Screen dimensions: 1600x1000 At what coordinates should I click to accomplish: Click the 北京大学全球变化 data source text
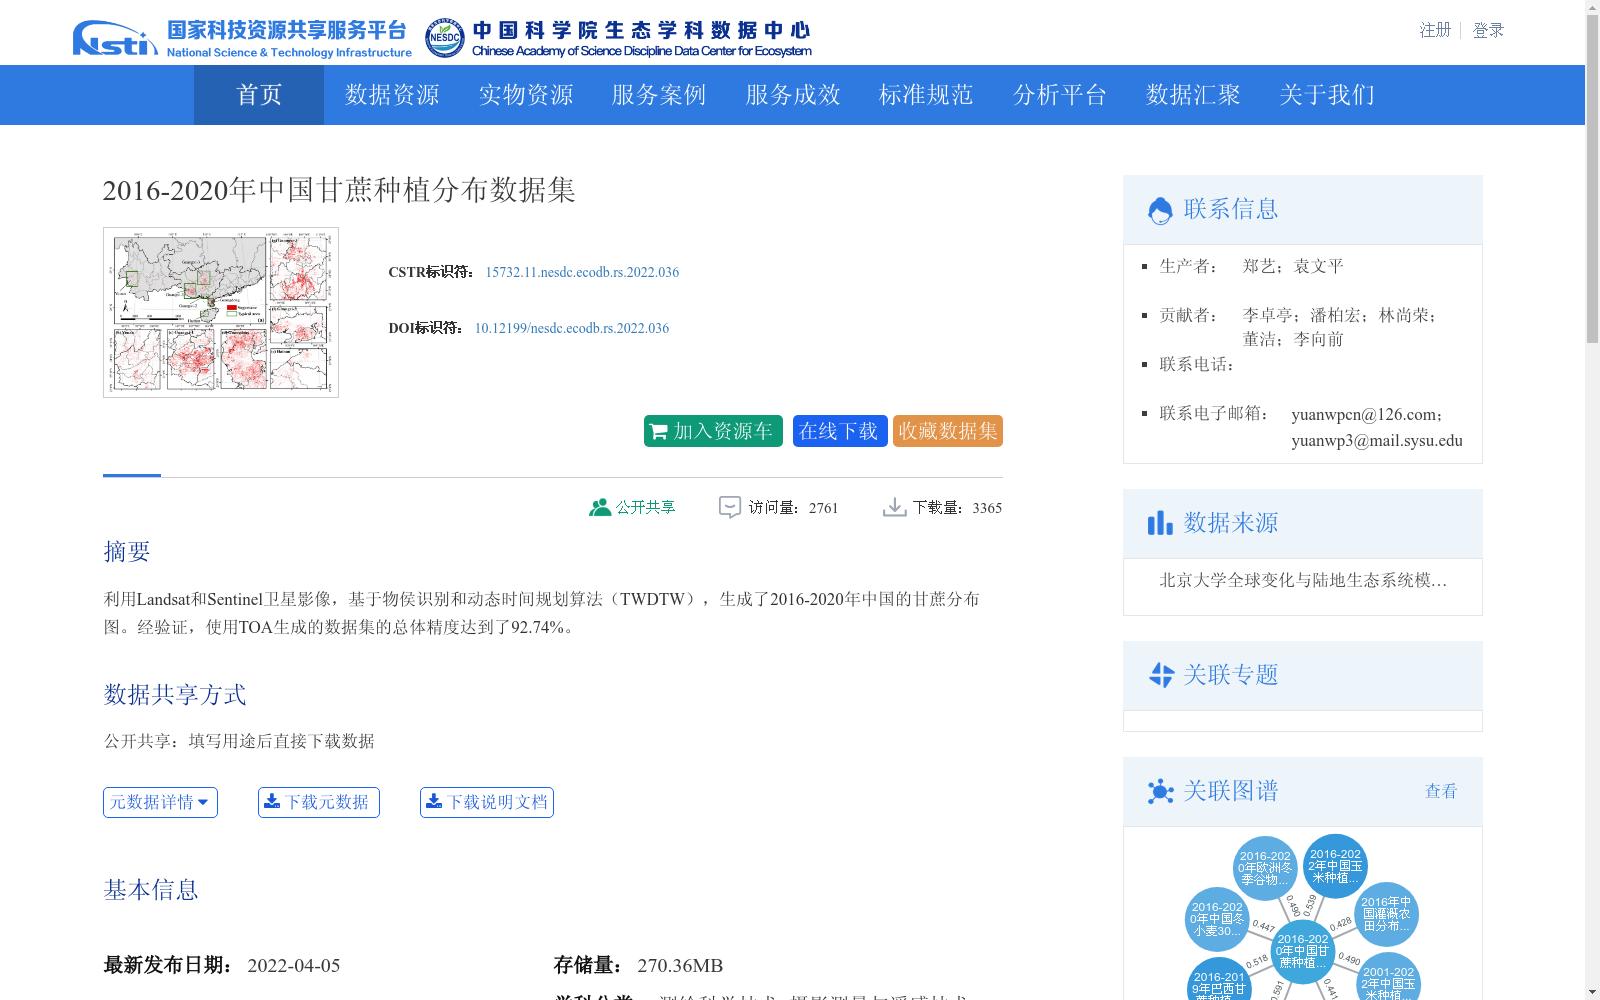click(x=1303, y=580)
